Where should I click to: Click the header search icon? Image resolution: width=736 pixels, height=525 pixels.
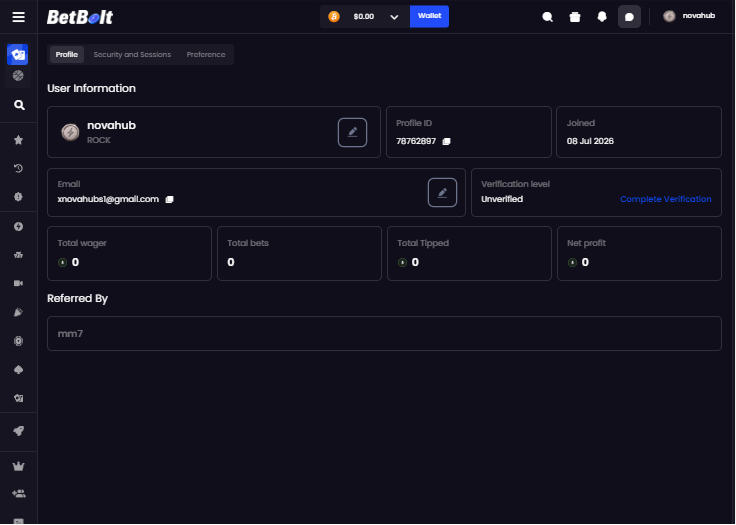coord(547,17)
